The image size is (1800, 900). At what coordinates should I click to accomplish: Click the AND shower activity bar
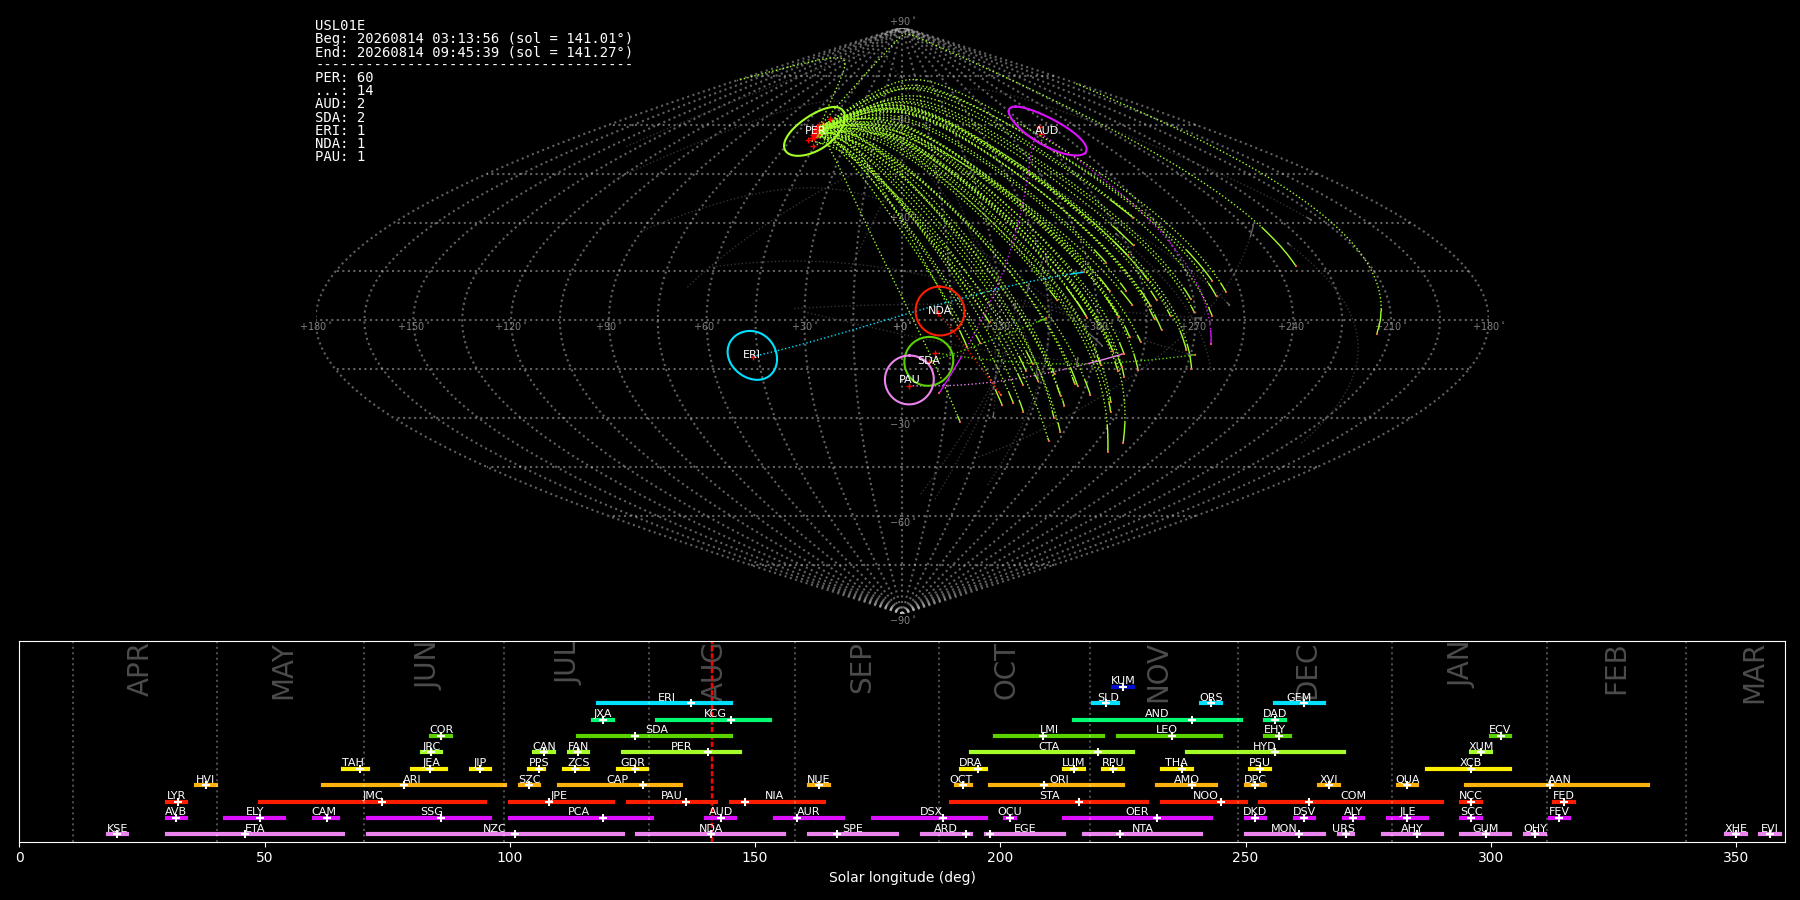(1157, 719)
